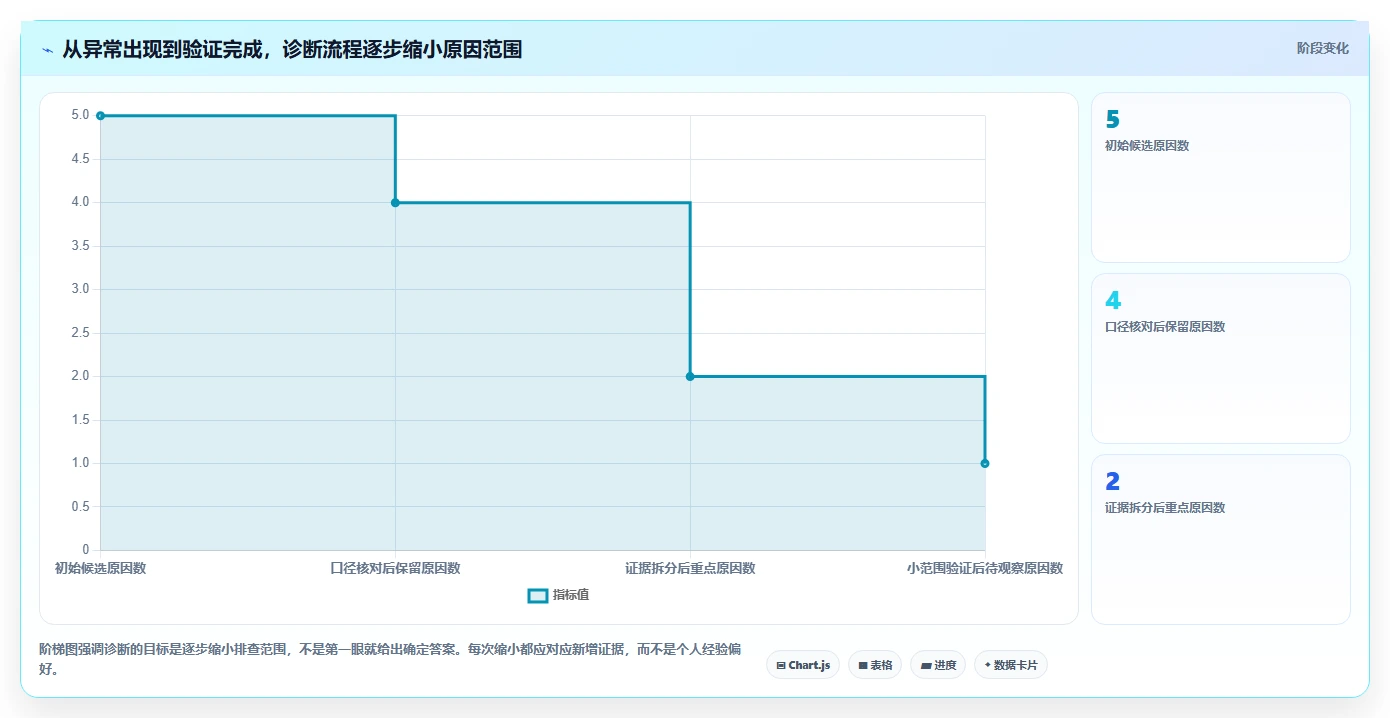Image resolution: width=1390 pixels, height=718 pixels.
Task: Open the 口径核对后保留原因数 stat card
Action: [x=1220, y=358]
